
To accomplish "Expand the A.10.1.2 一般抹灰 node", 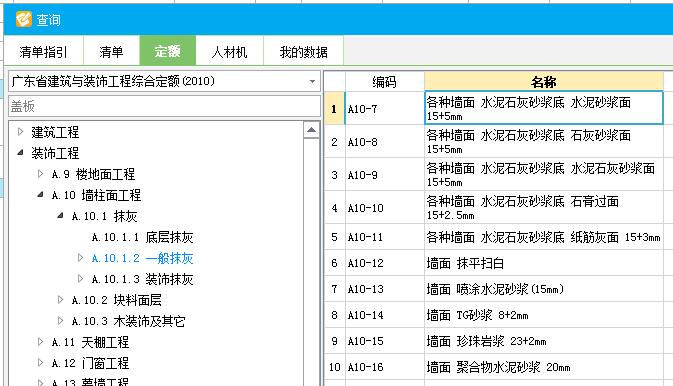I will 80,258.
